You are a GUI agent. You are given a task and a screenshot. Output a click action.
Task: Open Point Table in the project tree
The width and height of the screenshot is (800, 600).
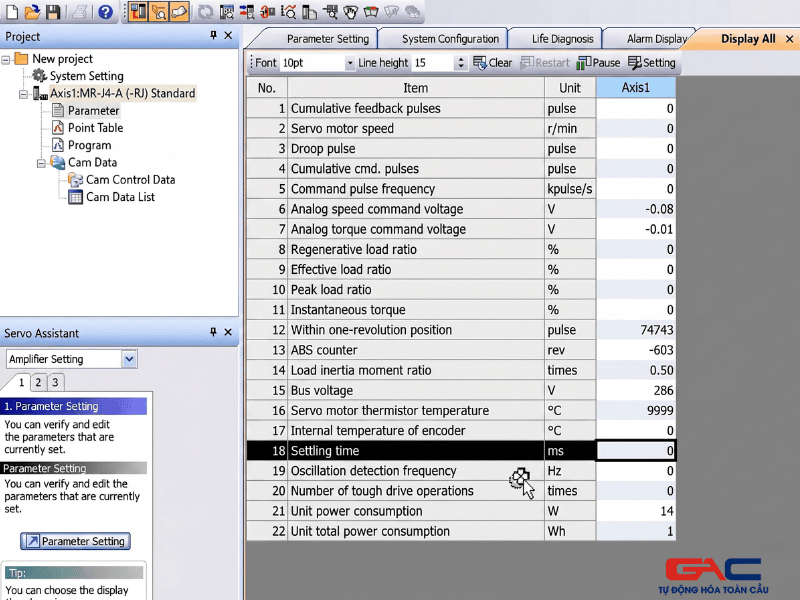pos(95,128)
